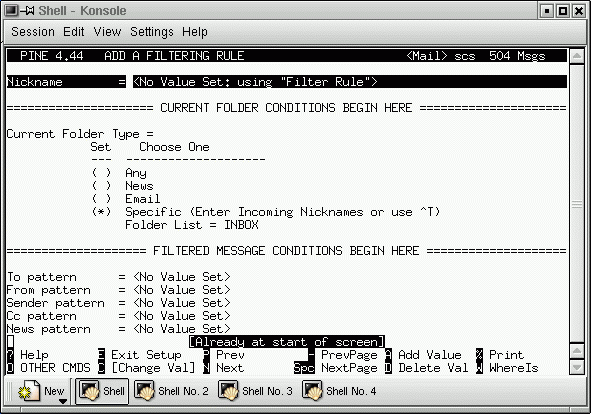Click the Prev command
Viewport: 591px width, 414px height.
224,355
